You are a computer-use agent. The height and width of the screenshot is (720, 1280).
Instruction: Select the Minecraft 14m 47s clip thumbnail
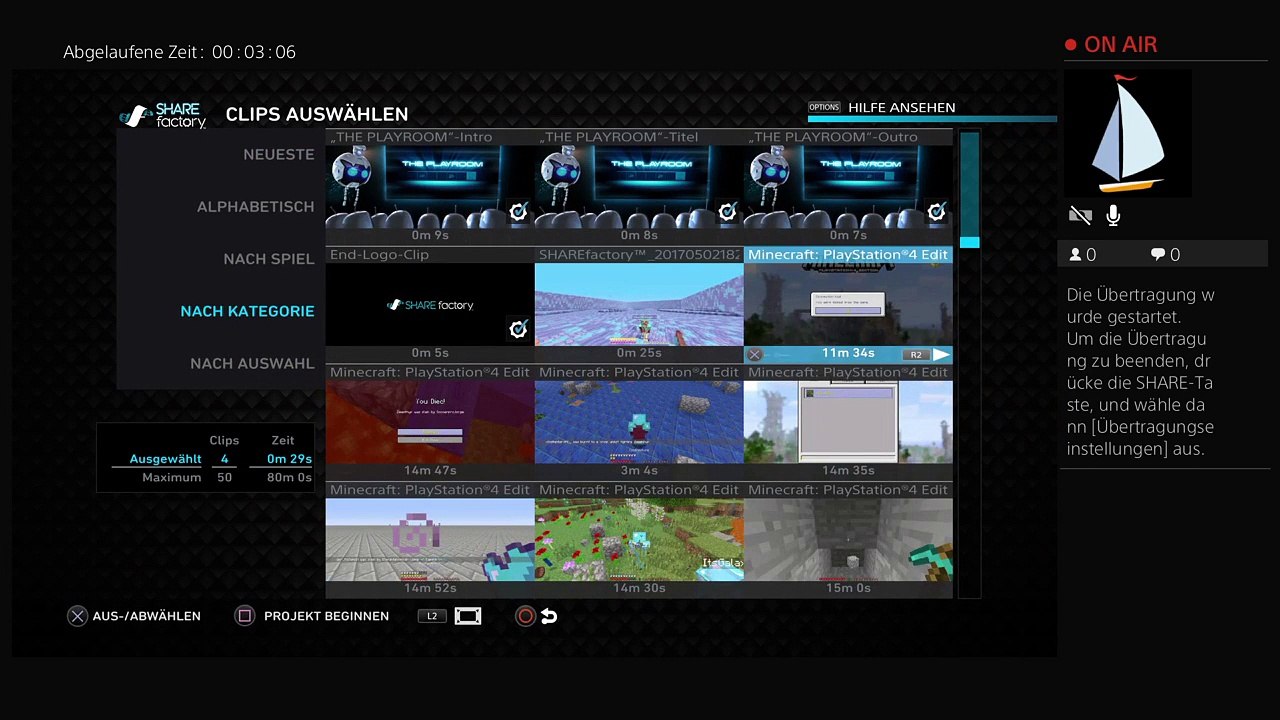[430, 422]
